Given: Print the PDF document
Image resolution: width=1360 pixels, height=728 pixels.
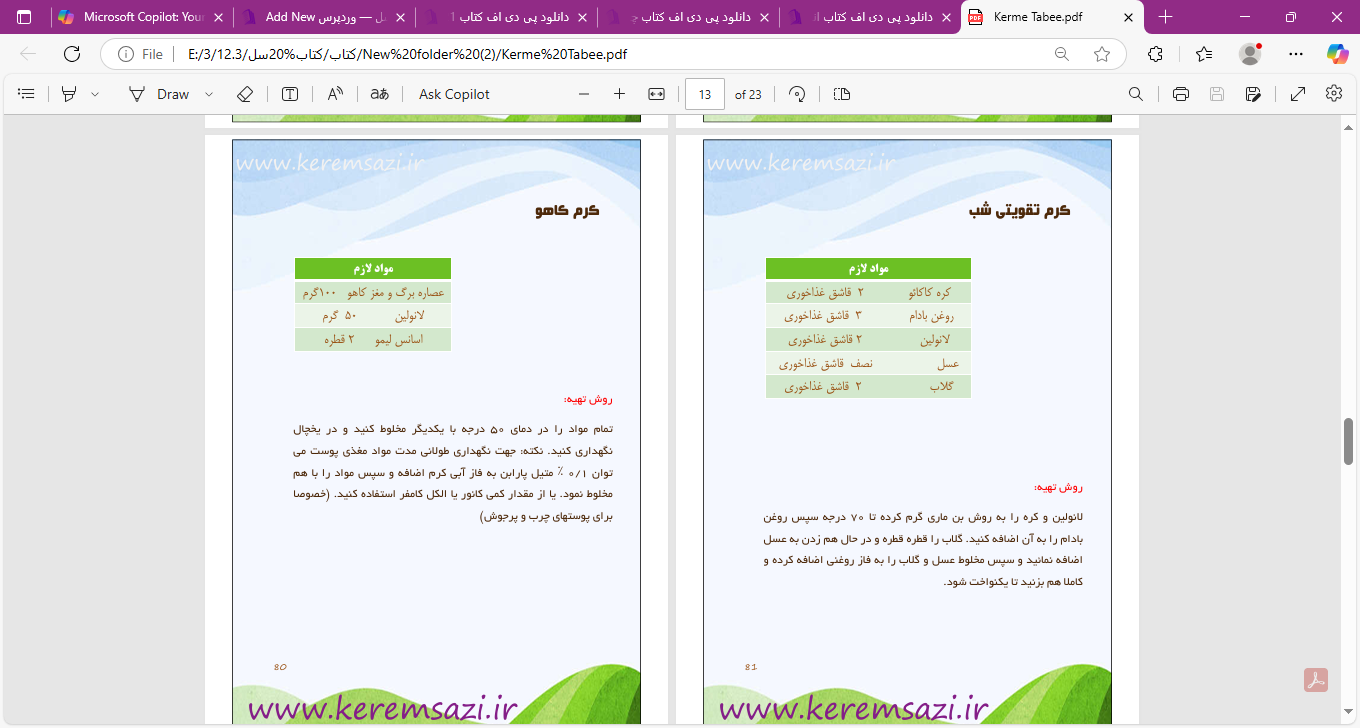Looking at the screenshot, I should click(1181, 94).
